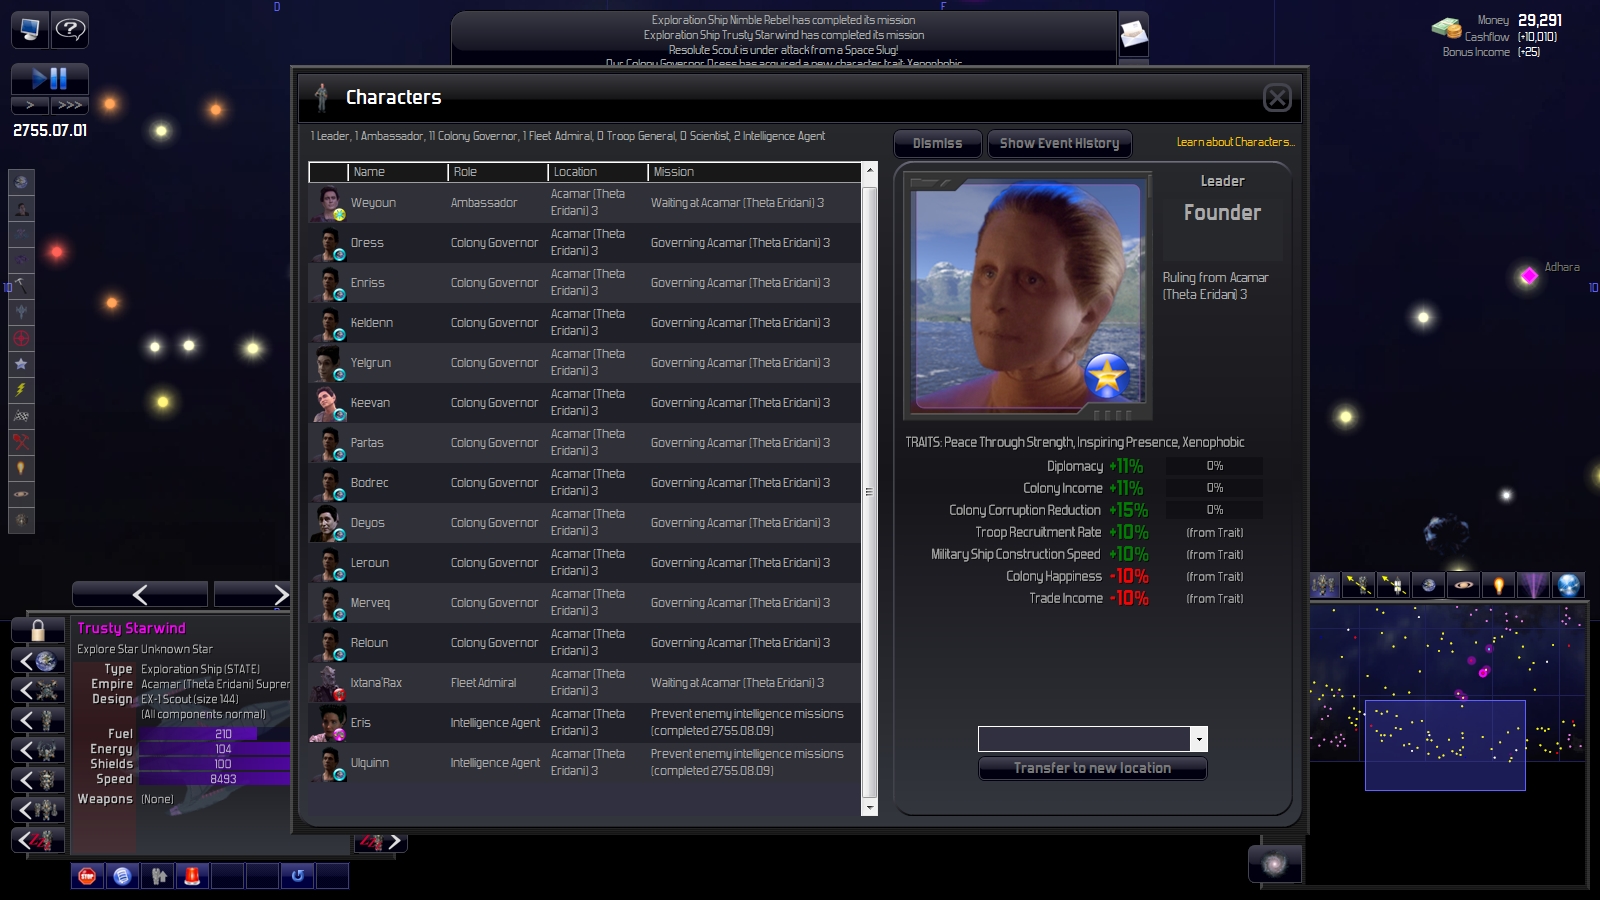Click the planet icon in left sidebar
The image size is (1600, 900).
click(x=21, y=182)
